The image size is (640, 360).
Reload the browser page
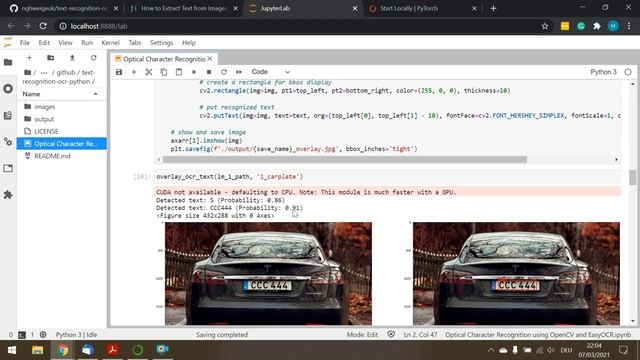(43, 26)
